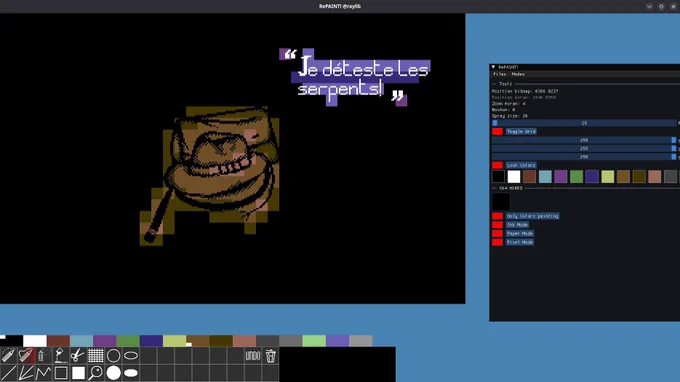Choose white swatch in RePAINT! panel
The height and width of the screenshot is (382, 680).
pyautogui.click(x=514, y=176)
